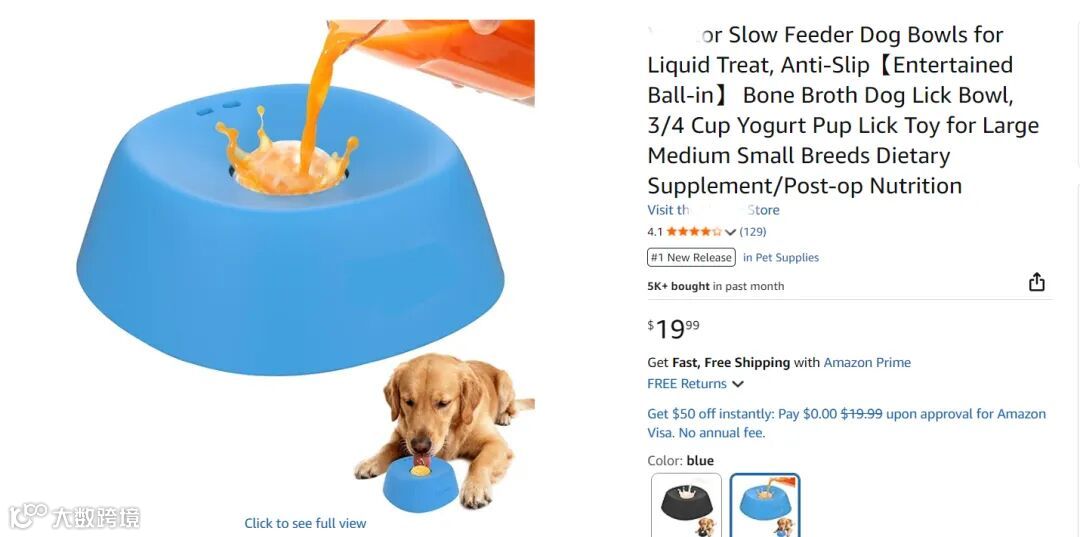
Task: Open the rating breakdown chevron
Action: [731, 232]
